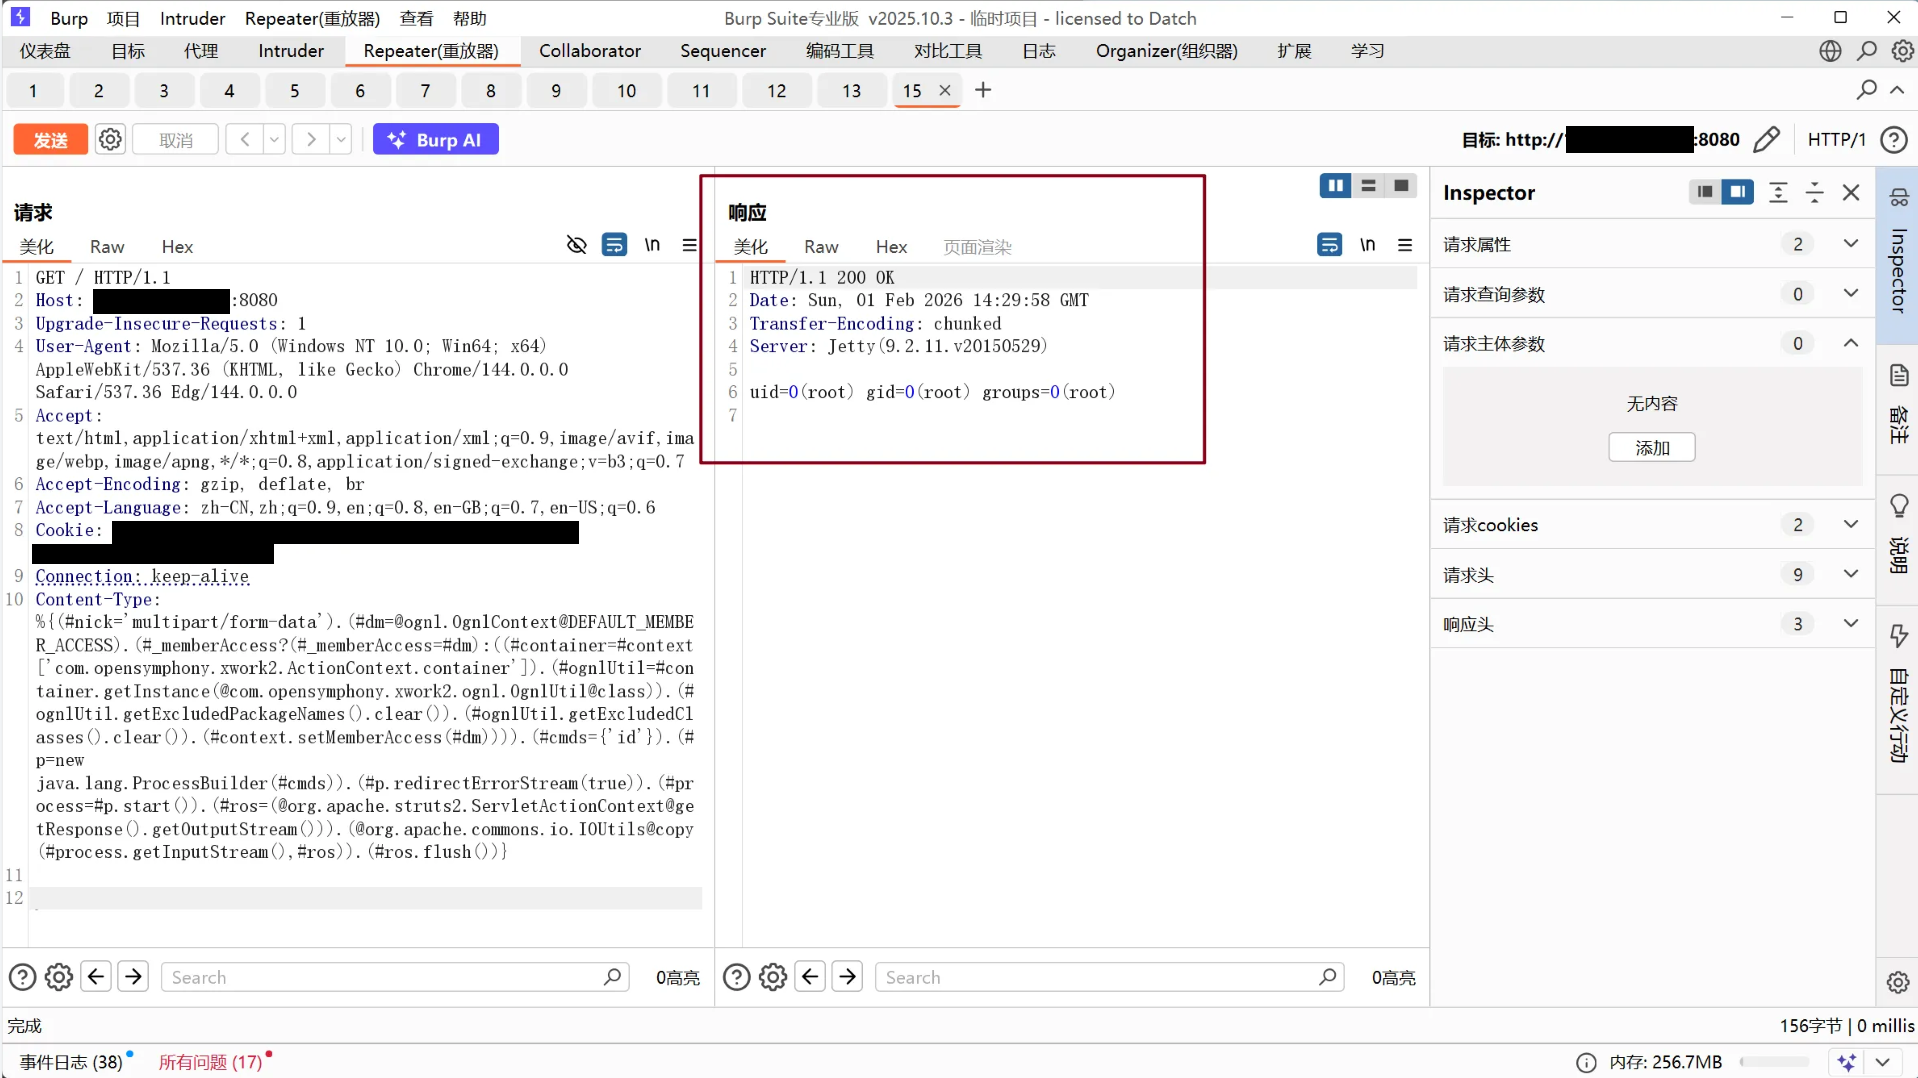Toggle \n non-printable chars in response
The width and height of the screenshot is (1918, 1078).
click(x=1367, y=245)
